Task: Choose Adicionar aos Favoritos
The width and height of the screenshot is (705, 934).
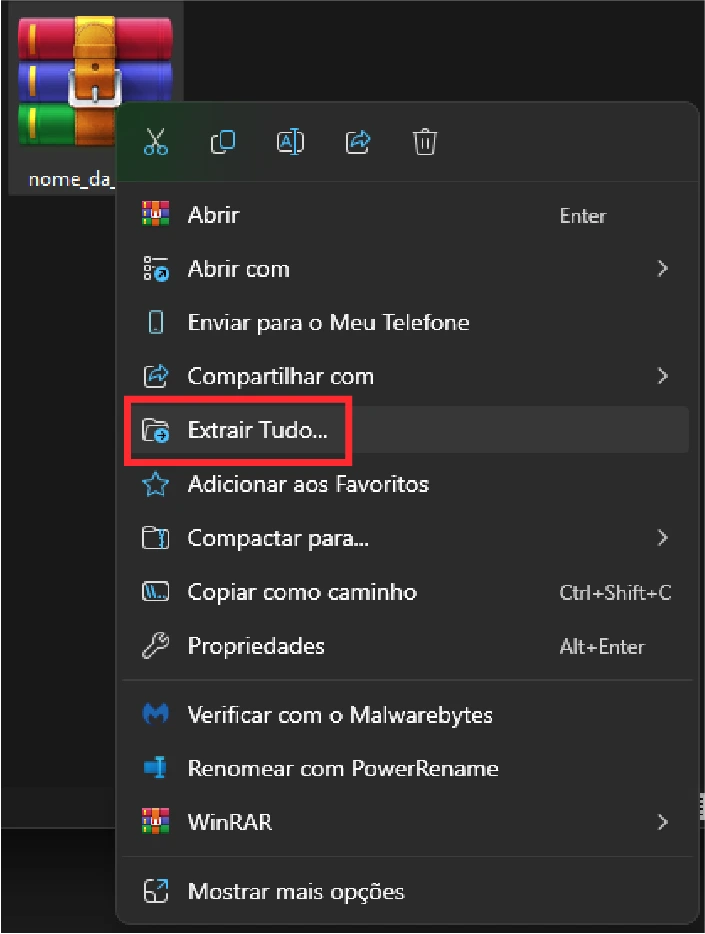Action: pos(308,484)
